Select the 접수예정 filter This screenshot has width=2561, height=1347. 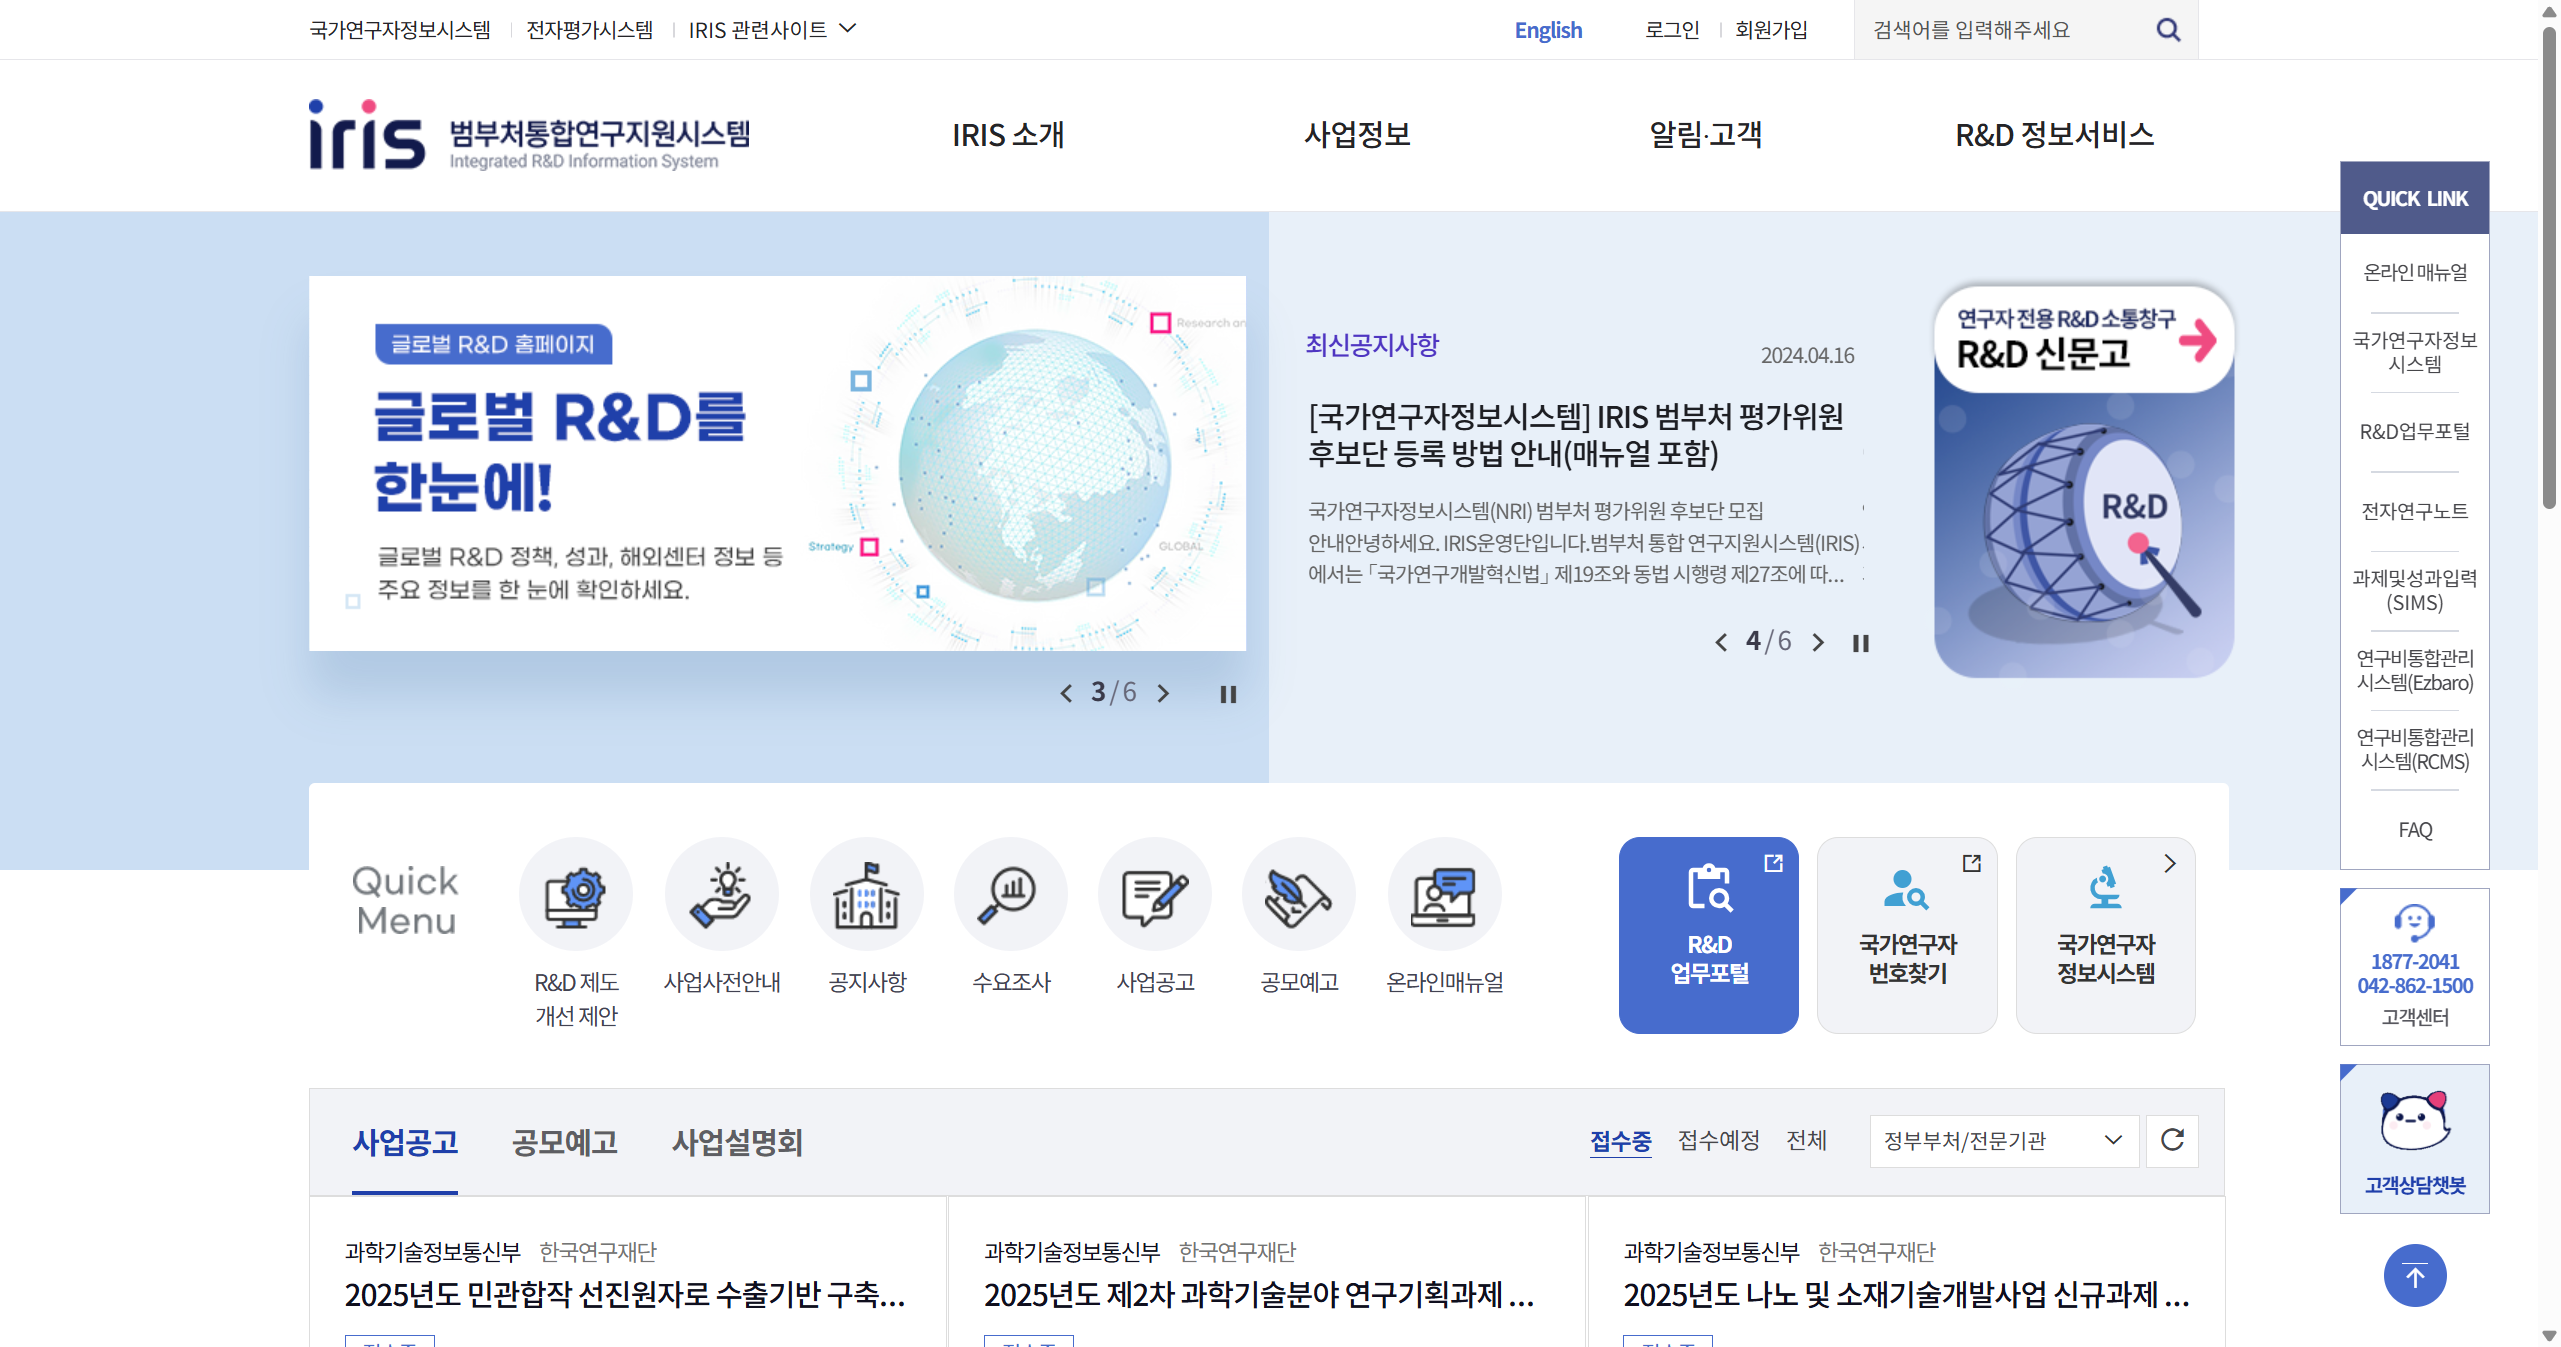[1718, 1141]
